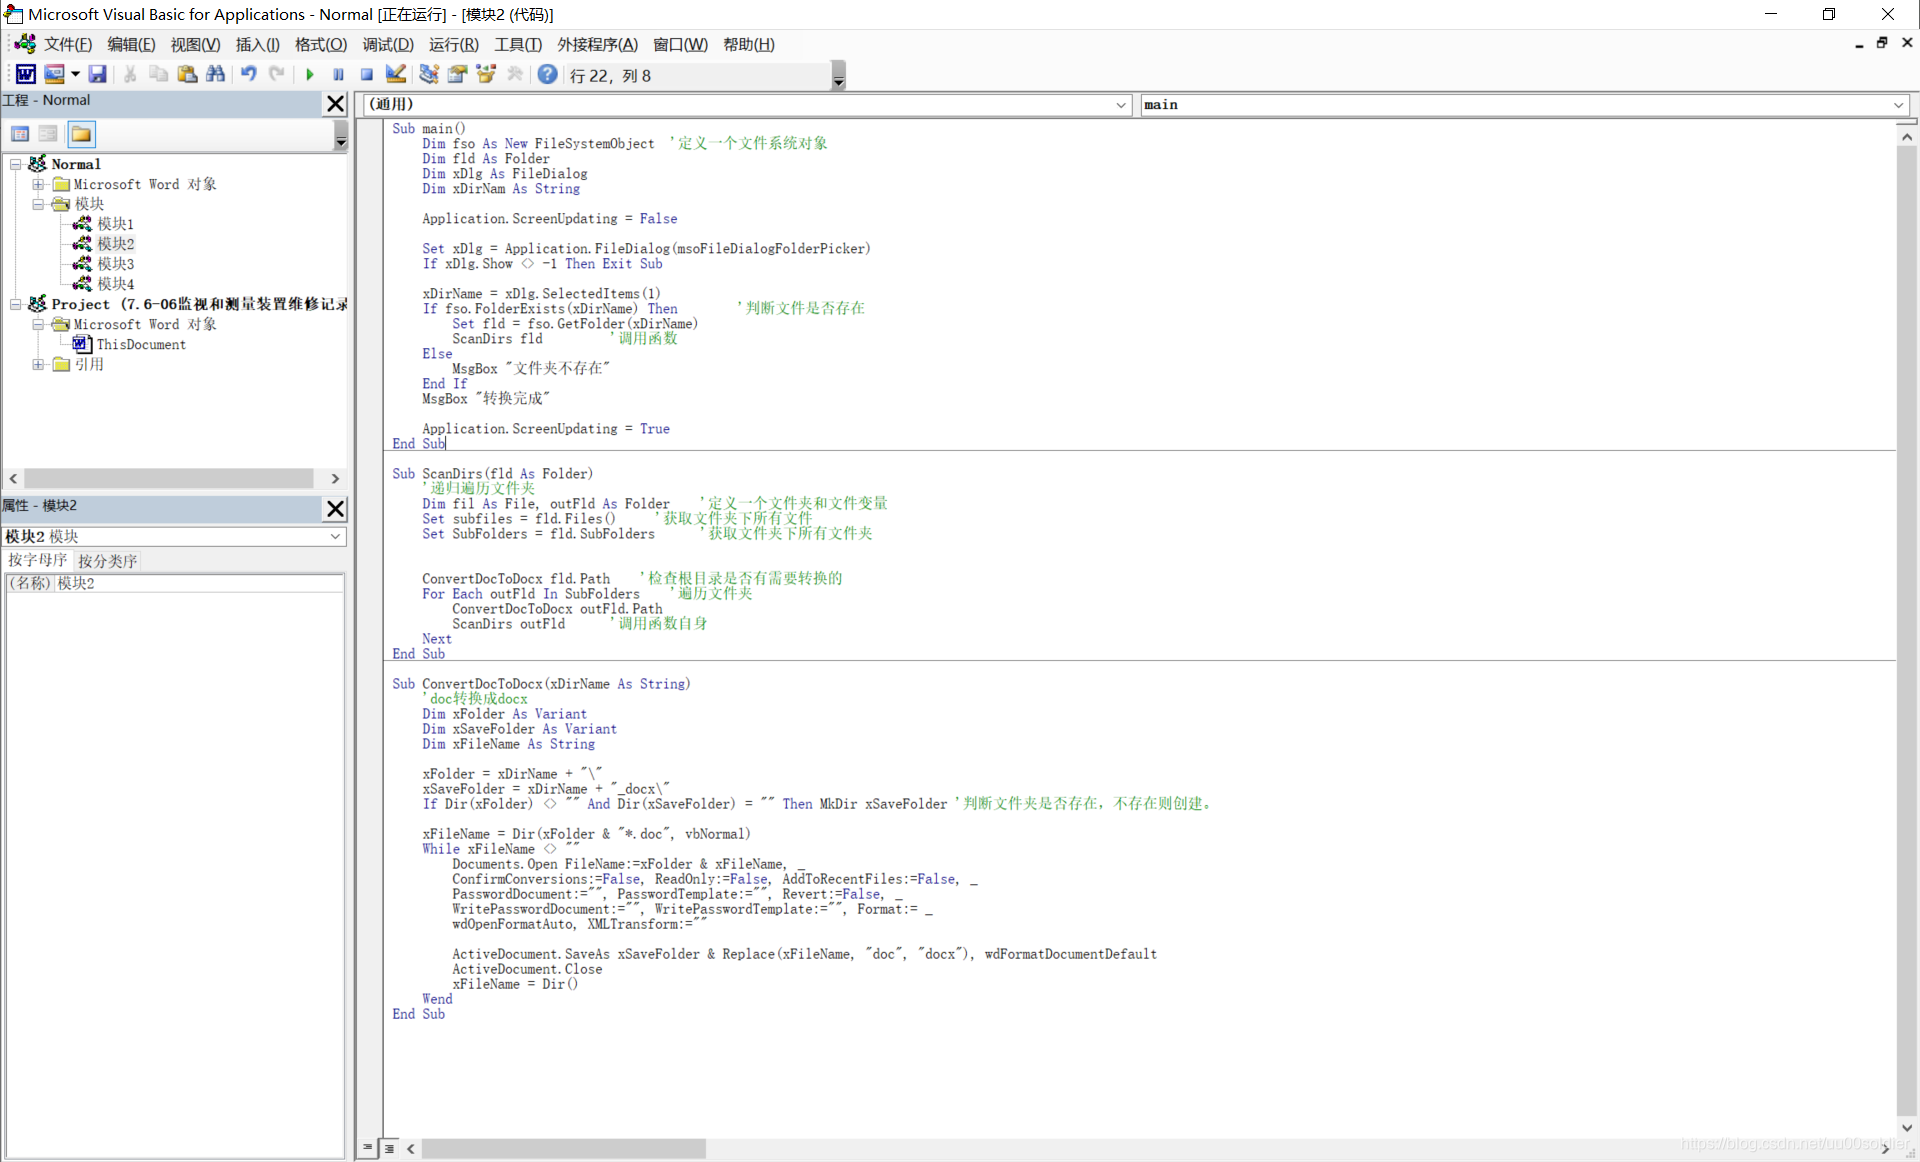This screenshot has height=1162, width=1920.
Task: Open the 编辑(E) menu
Action: (131, 45)
